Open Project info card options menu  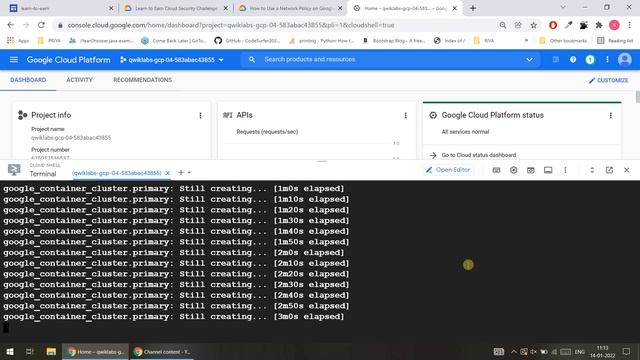point(200,116)
